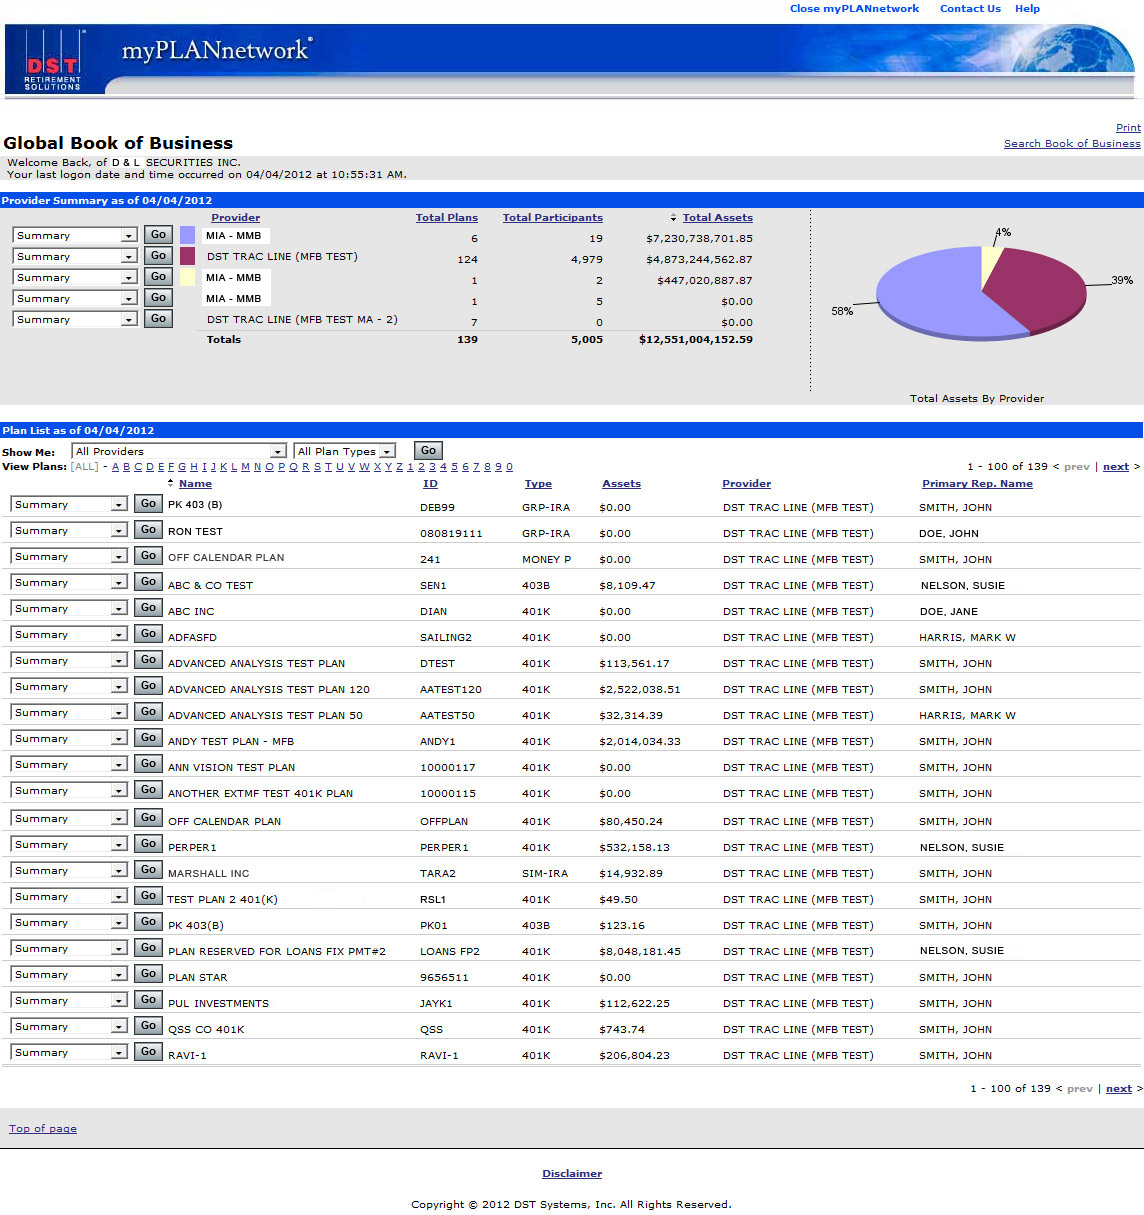Open the Help link
The width and height of the screenshot is (1144, 1215).
[x=1027, y=9]
